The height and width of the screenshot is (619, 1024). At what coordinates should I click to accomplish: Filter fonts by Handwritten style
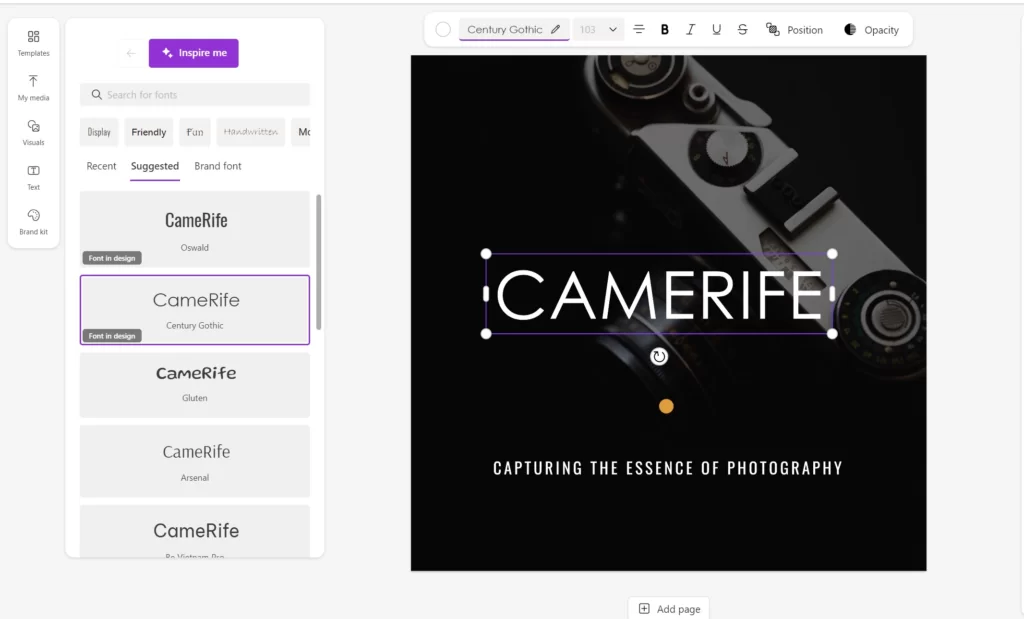pos(251,132)
